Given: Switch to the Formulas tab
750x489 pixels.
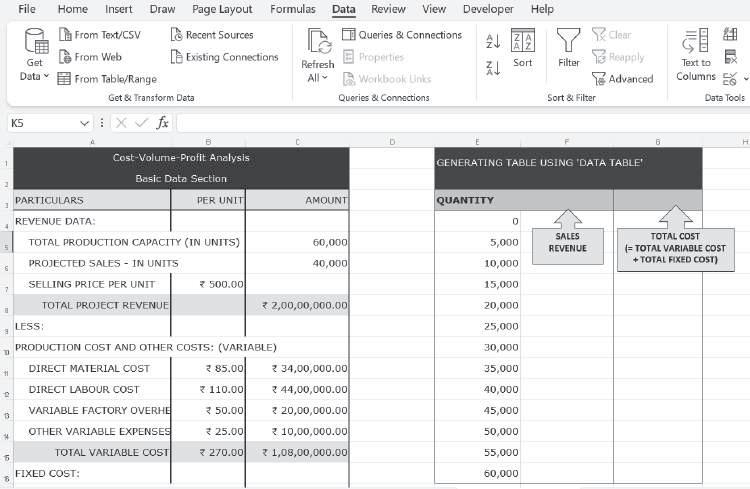Looking at the screenshot, I should tap(293, 9).
